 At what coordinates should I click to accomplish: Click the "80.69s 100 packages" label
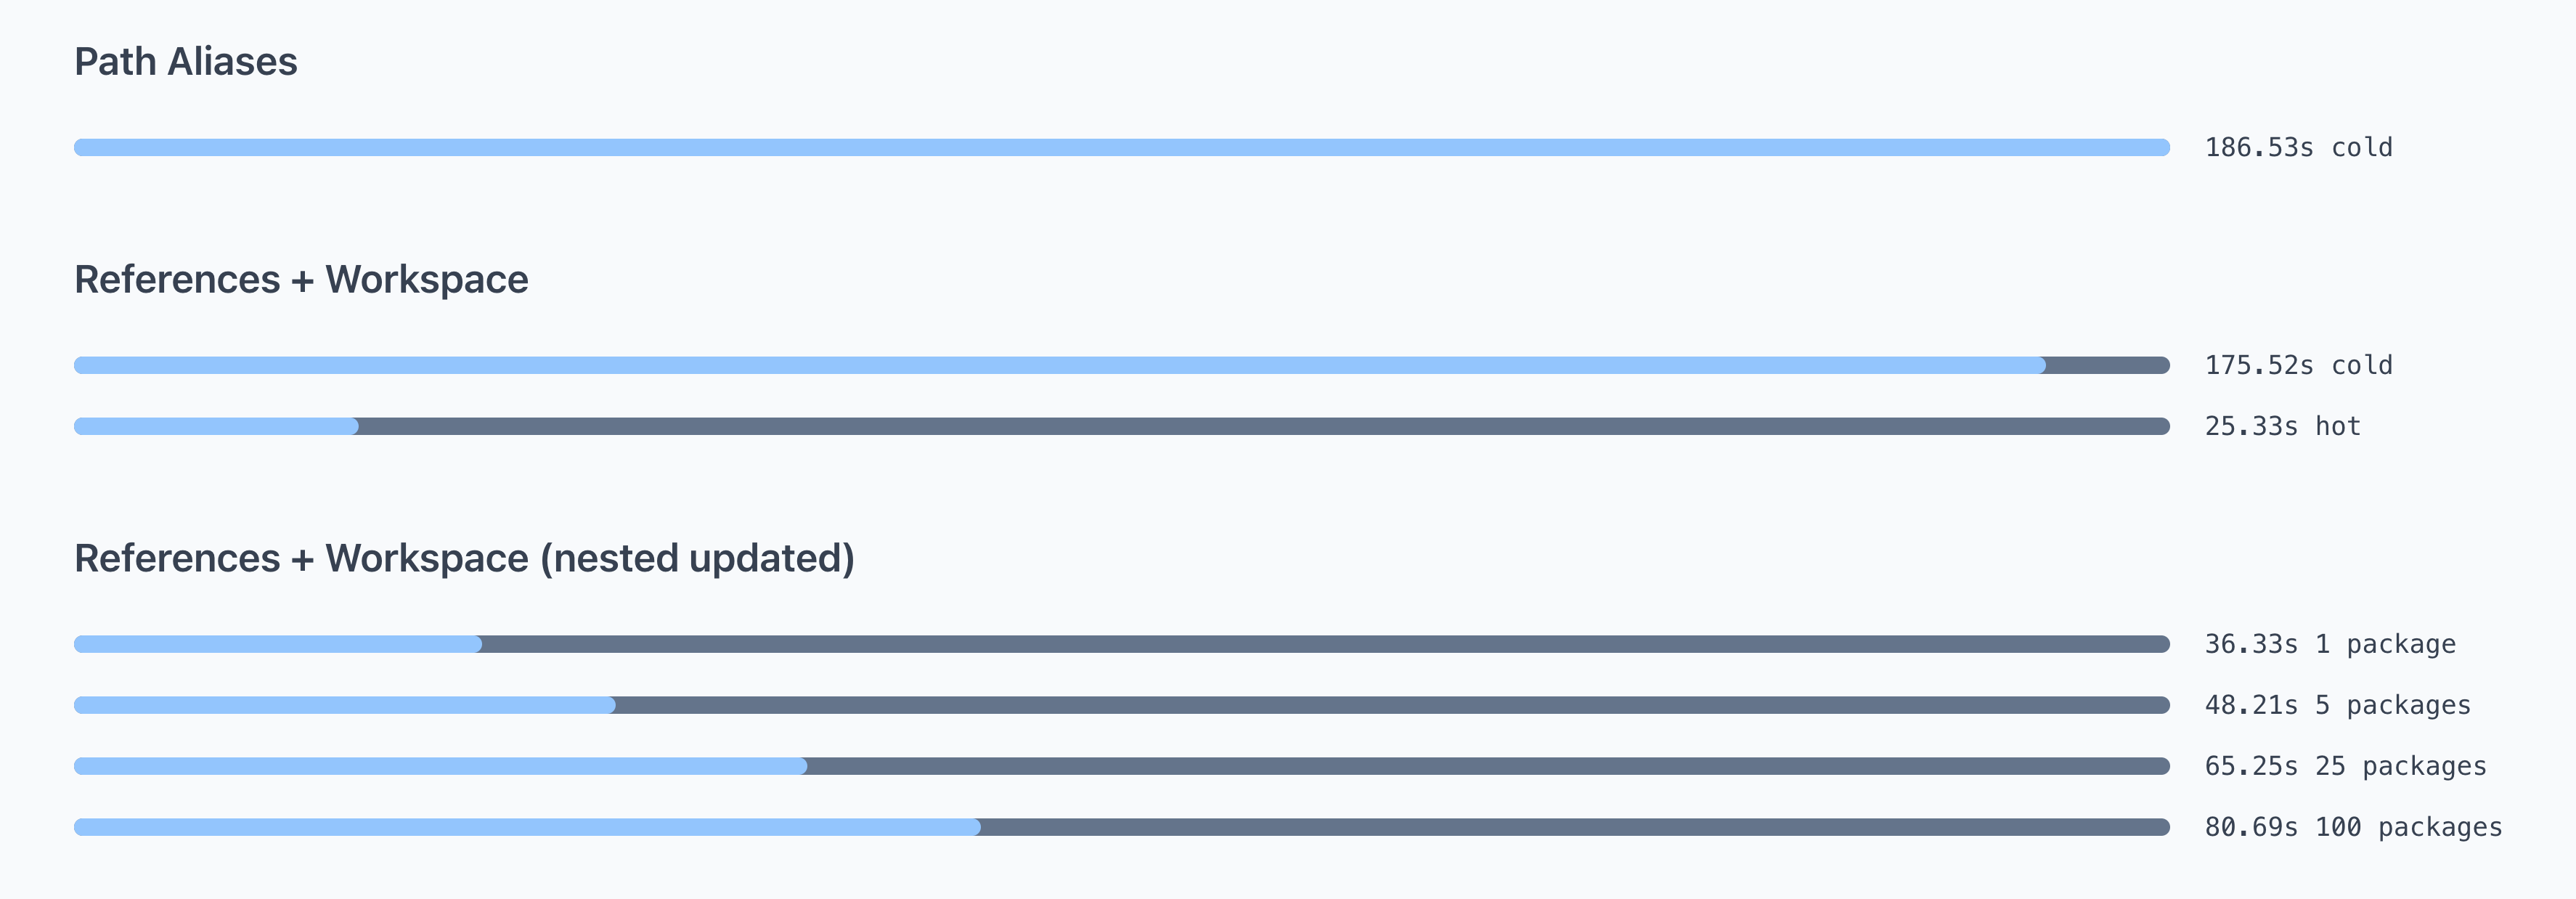(2353, 828)
